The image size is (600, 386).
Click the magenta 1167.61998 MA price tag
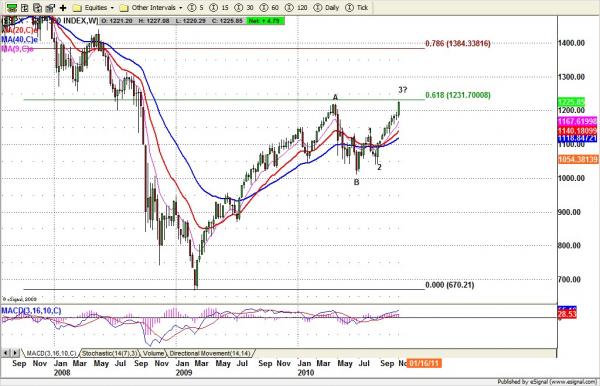click(578, 121)
